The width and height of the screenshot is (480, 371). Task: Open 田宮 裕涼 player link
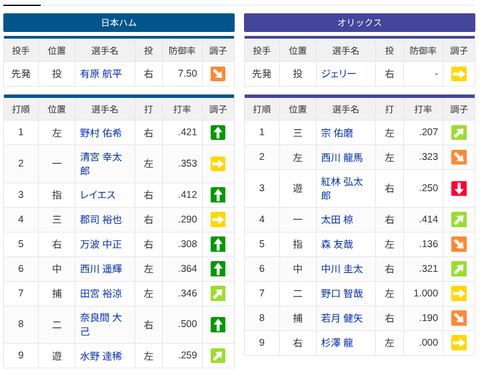pos(101,293)
